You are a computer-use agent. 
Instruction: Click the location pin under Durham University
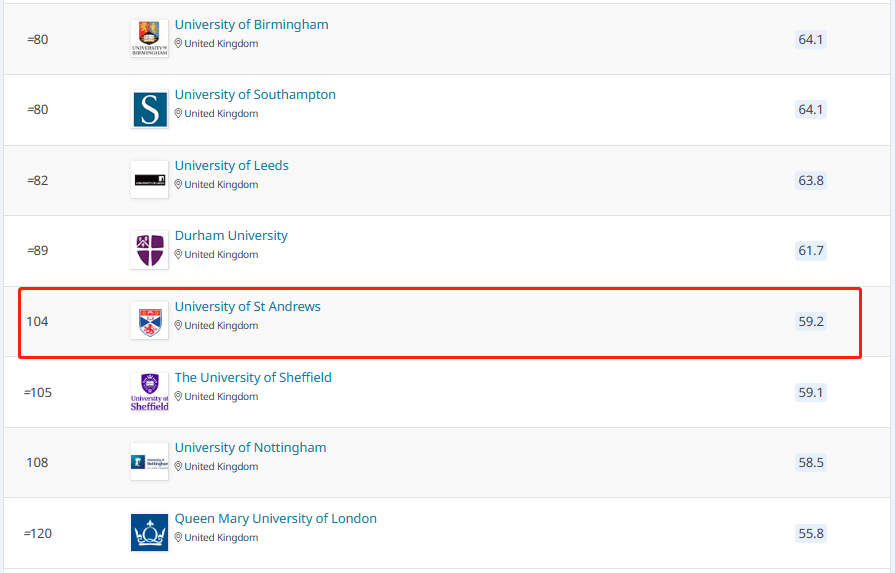click(x=179, y=255)
